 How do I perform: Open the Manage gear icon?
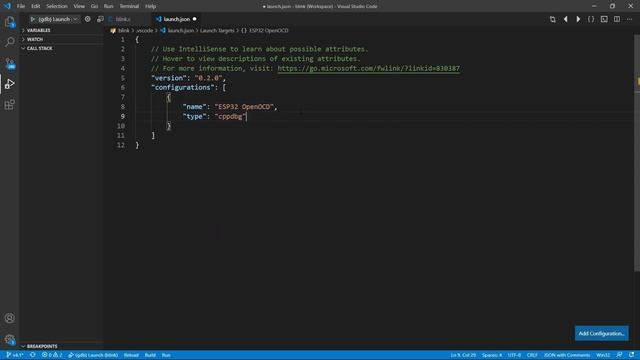pos(9,339)
